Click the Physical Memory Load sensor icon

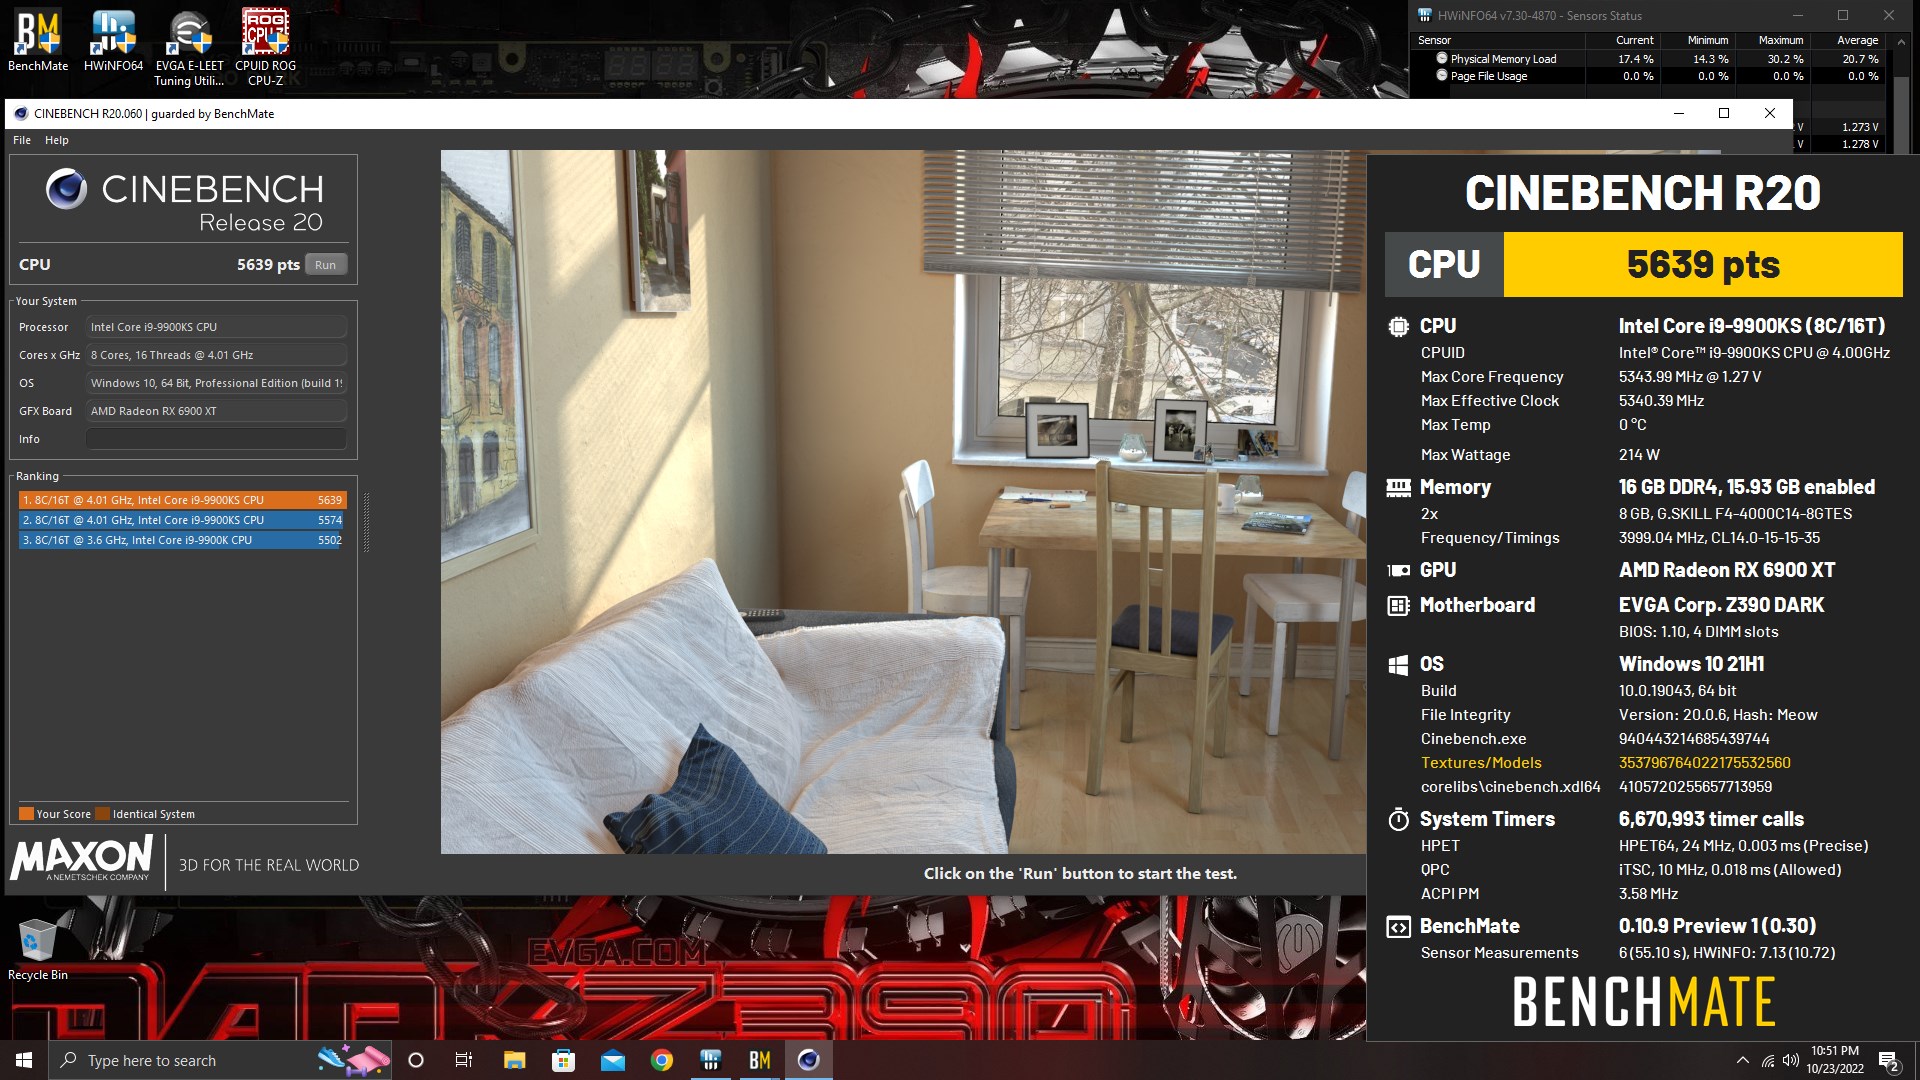pos(1442,58)
